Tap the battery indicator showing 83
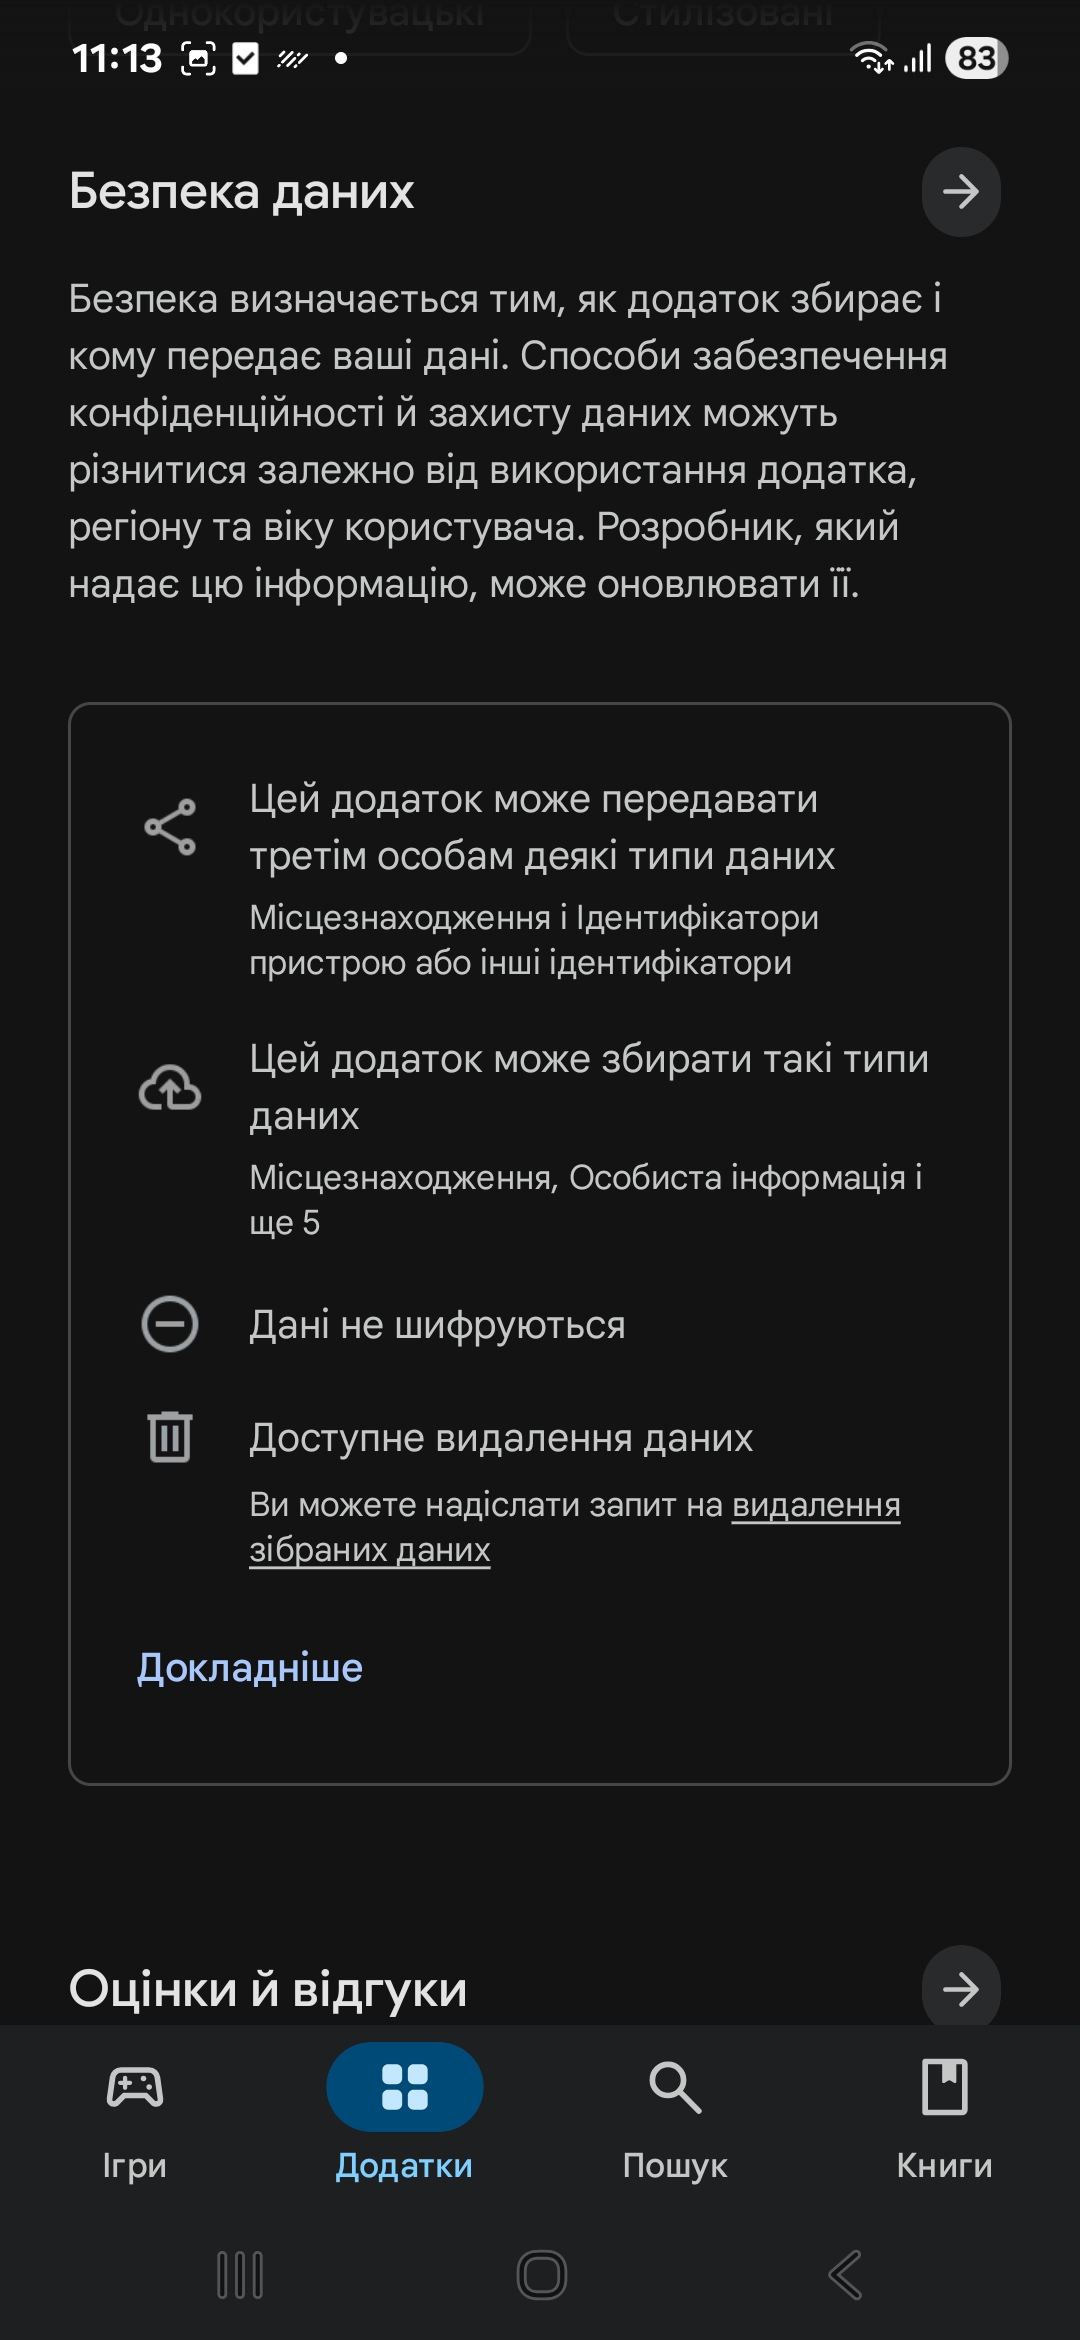The image size is (1080, 2340). 976,59
